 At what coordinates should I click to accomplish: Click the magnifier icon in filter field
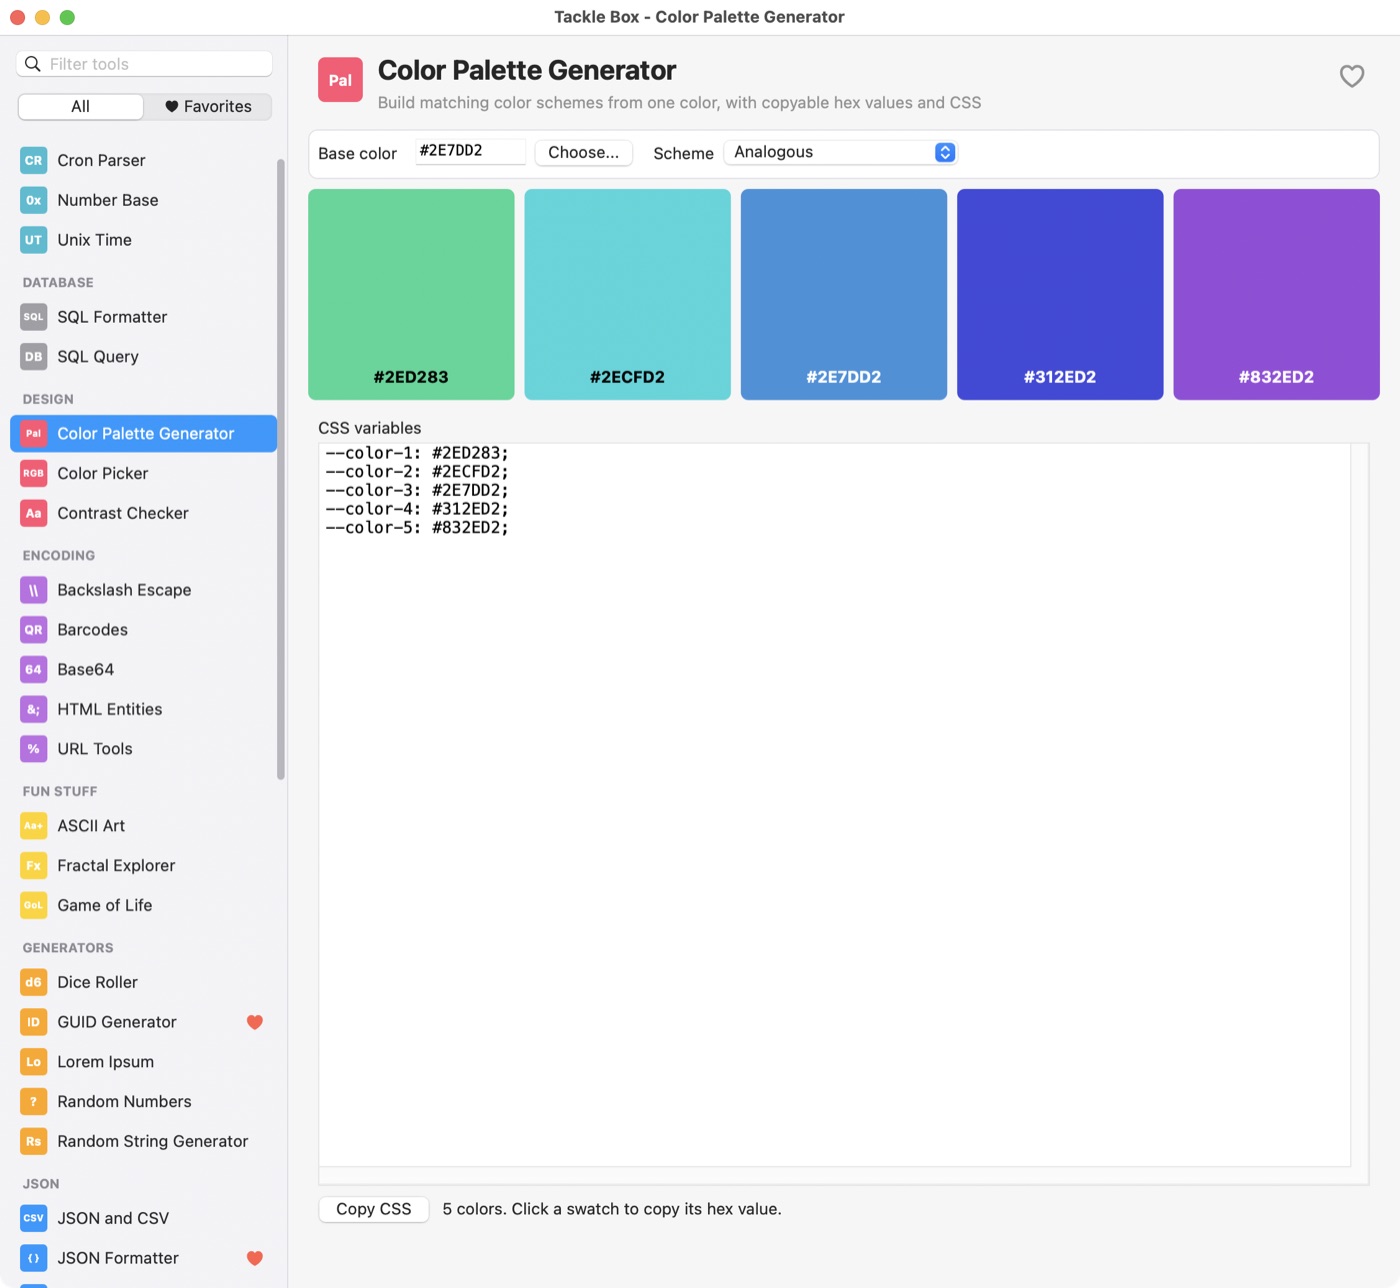(x=33, y=64)
